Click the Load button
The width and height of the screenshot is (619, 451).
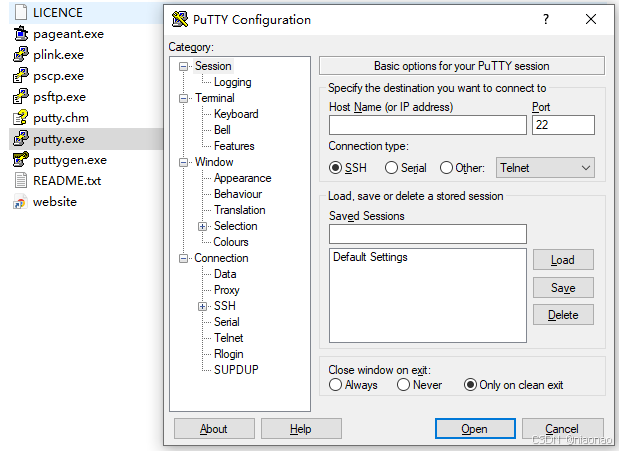pos(563,259)
